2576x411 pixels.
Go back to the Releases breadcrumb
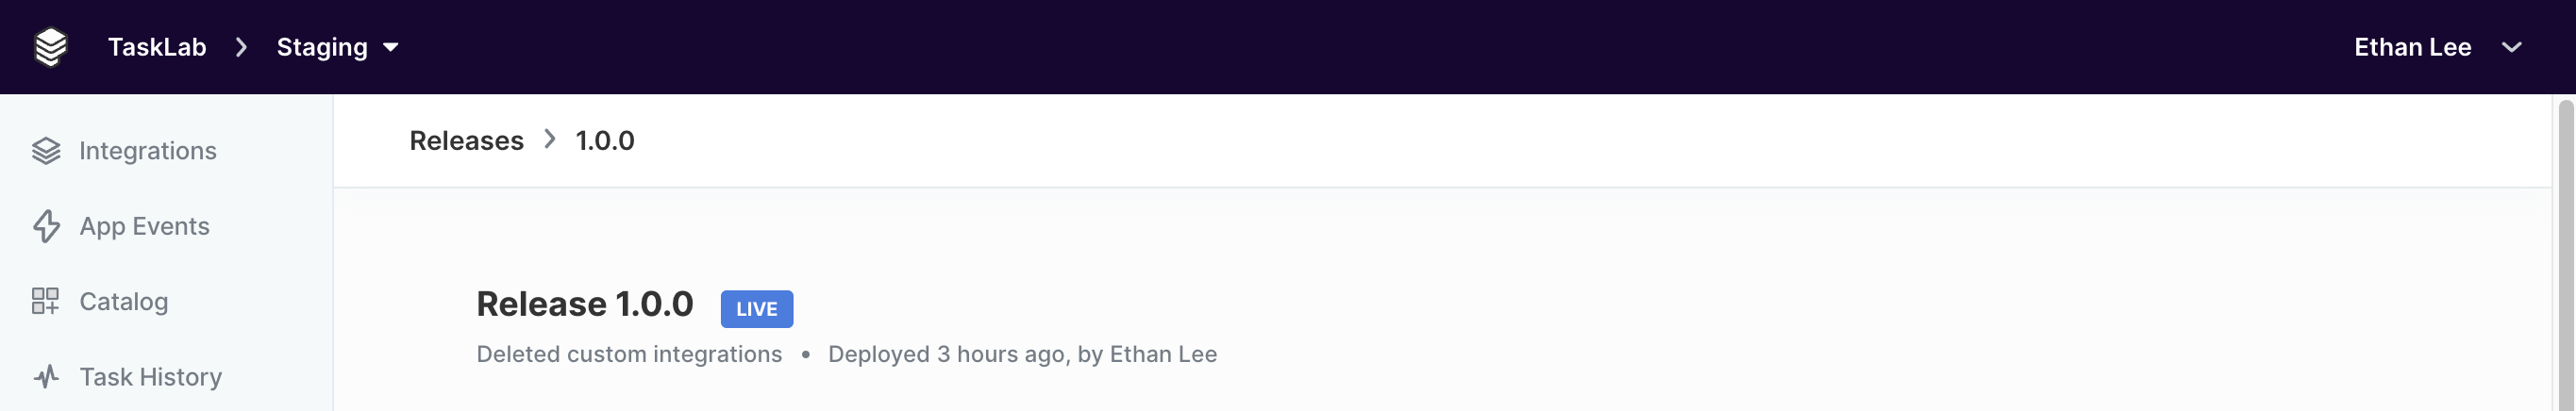coord(466,140)
